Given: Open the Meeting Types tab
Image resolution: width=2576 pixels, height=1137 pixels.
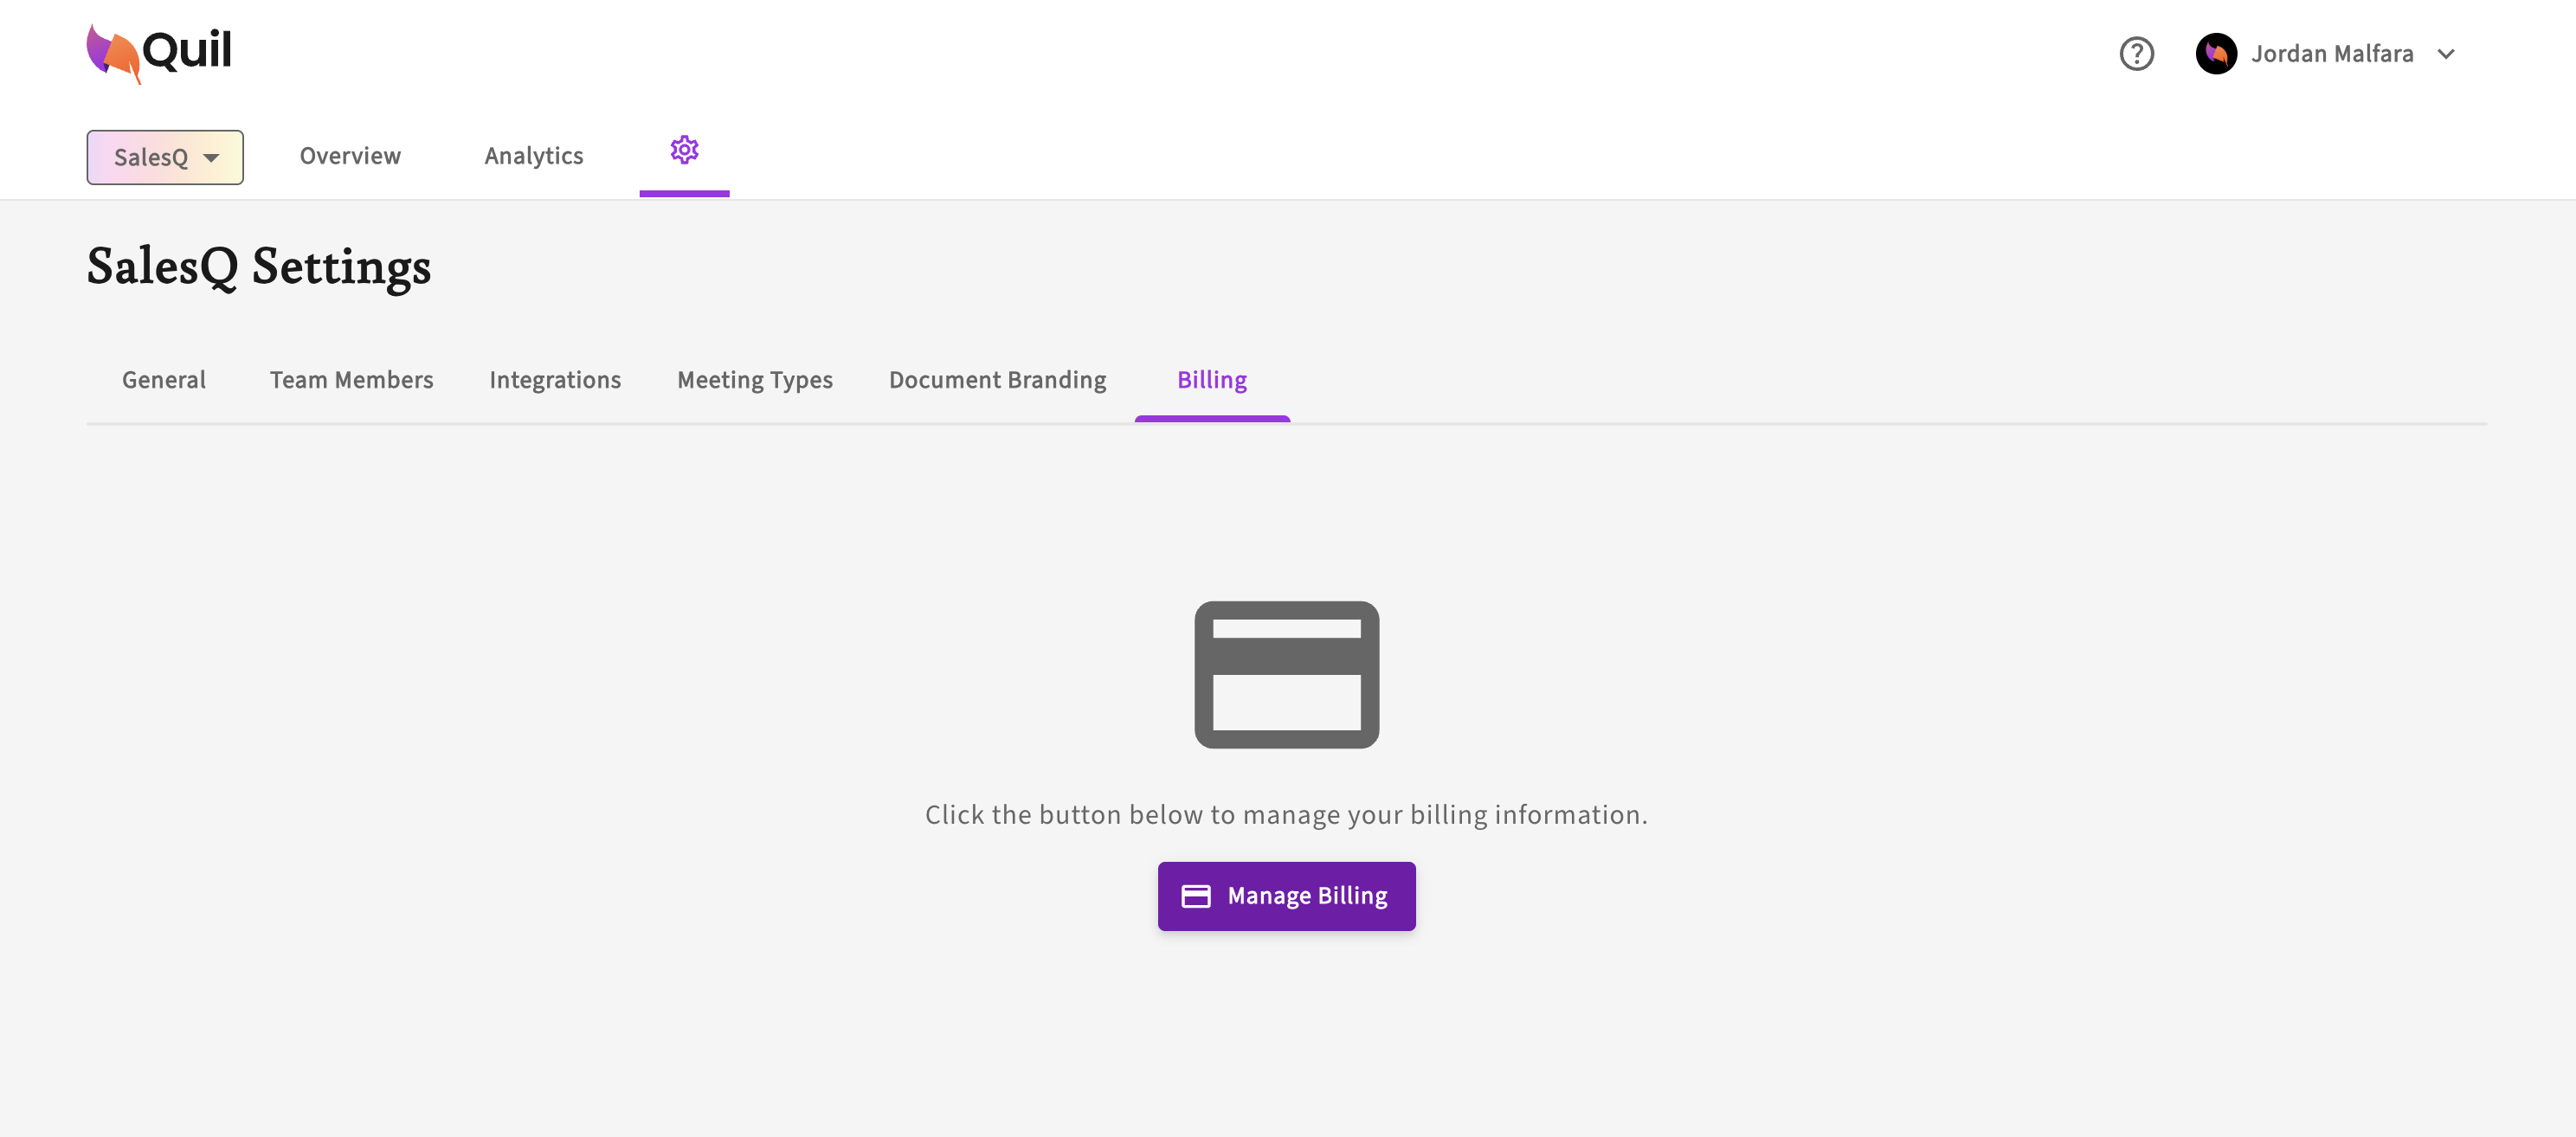Looking at the screenshot, I should click(755, 380).
